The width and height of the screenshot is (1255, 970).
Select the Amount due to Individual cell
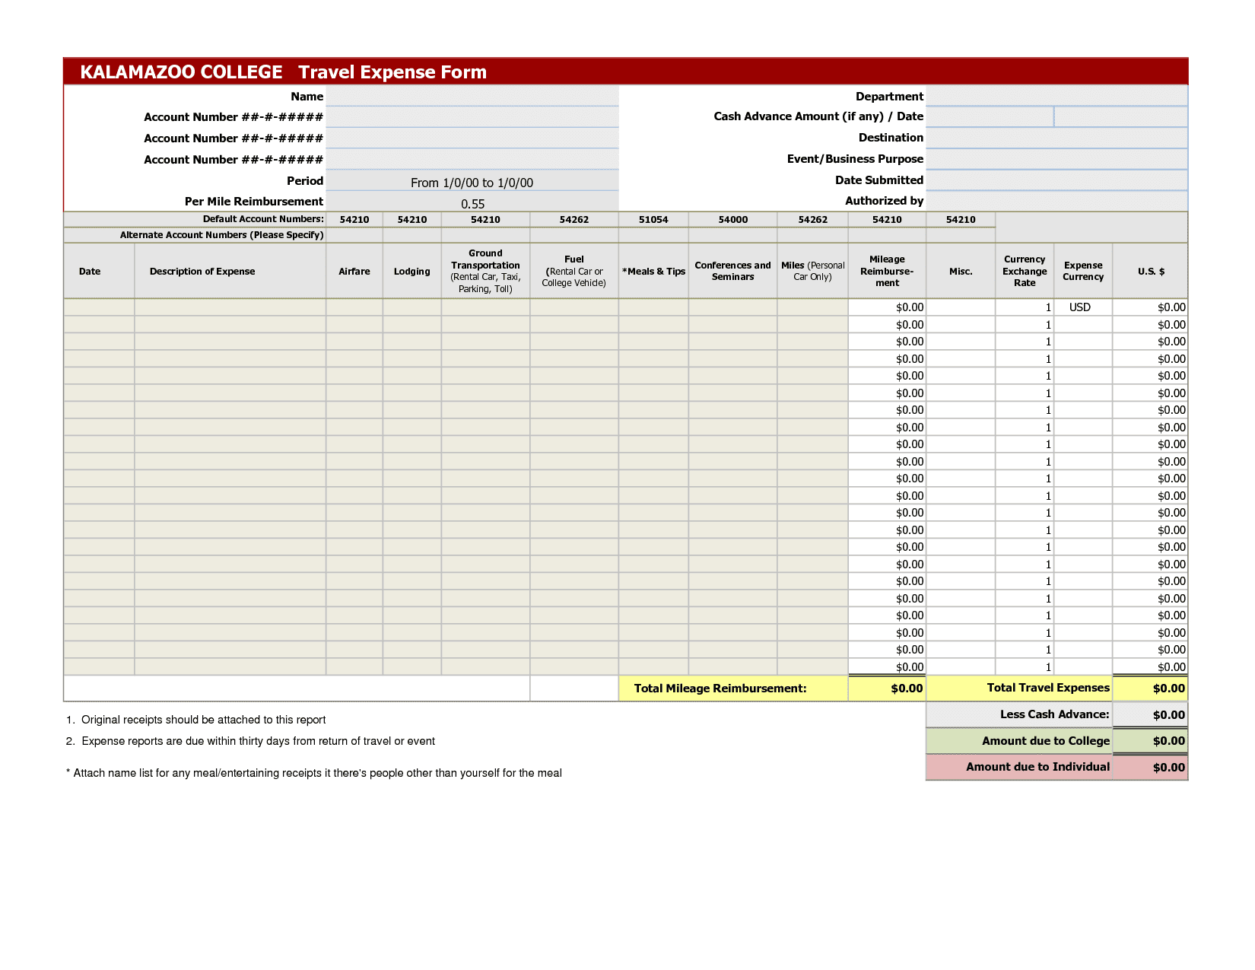click(1149, 767)
